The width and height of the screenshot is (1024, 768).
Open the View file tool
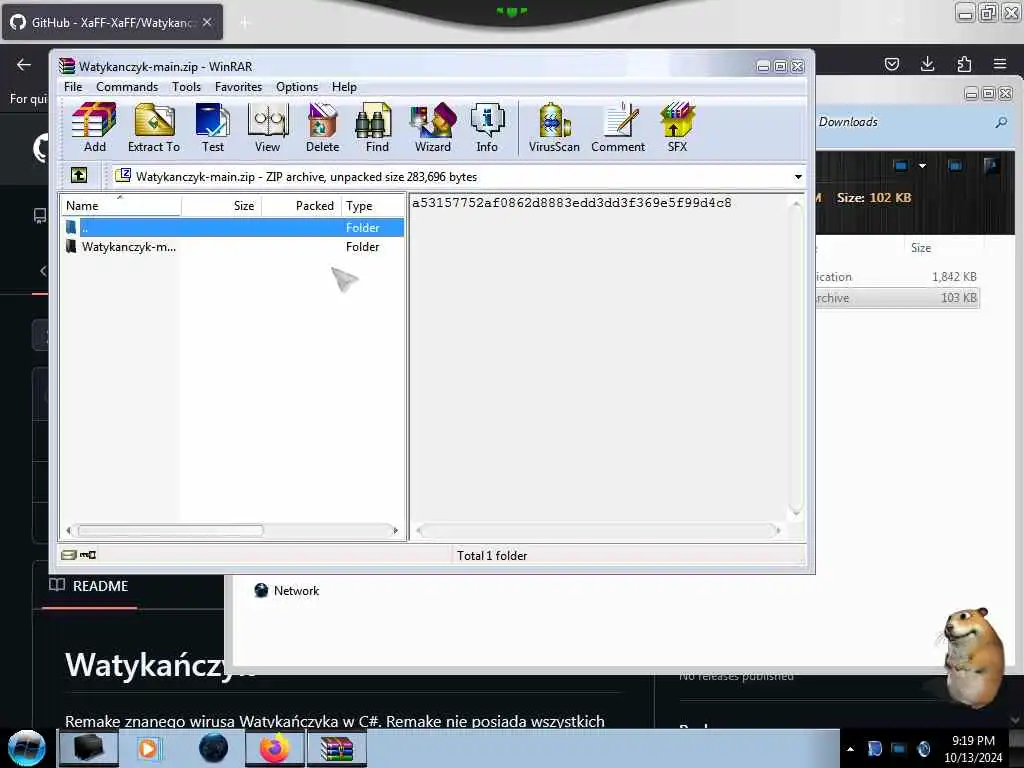(268, 128)
